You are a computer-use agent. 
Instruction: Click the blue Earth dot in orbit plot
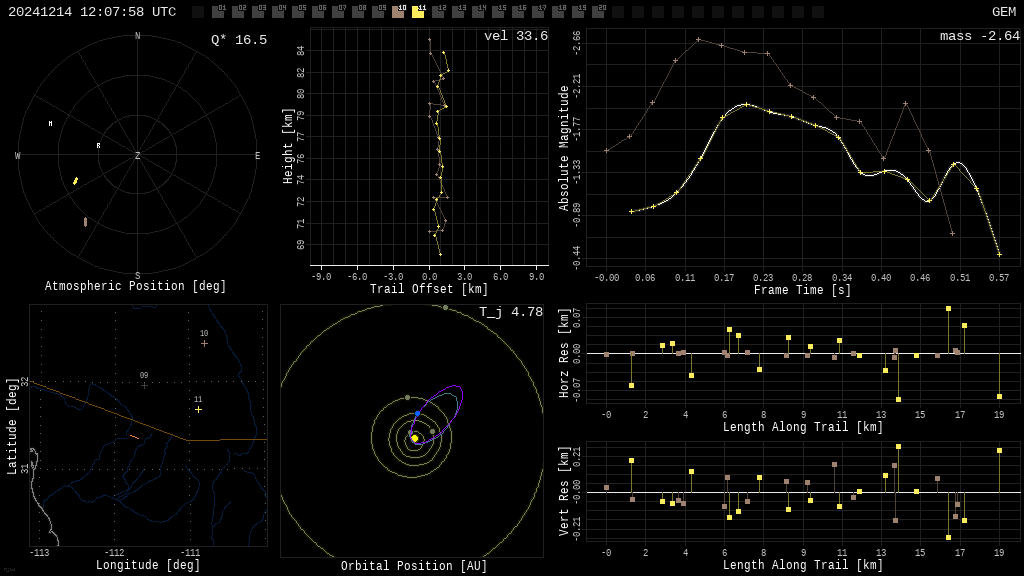[x=418, y=413]
